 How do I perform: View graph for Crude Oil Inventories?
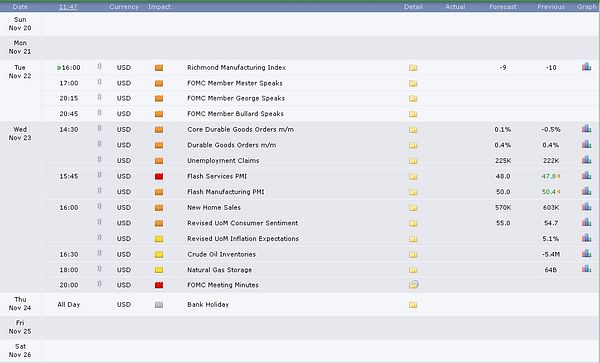586,254
